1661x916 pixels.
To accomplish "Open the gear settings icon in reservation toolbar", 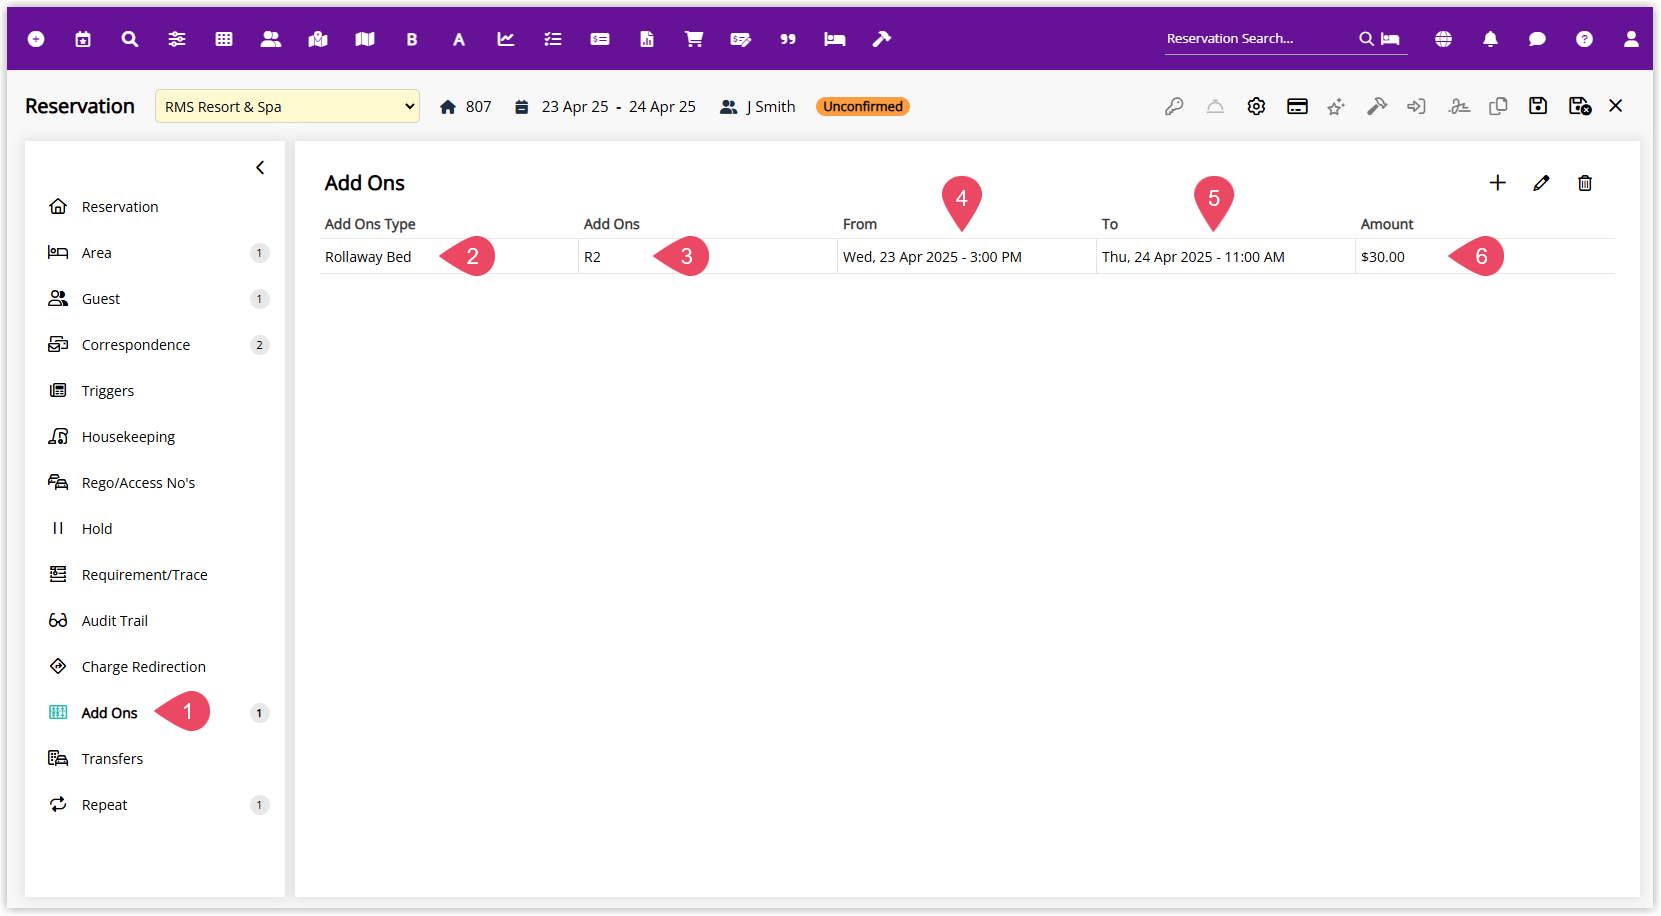I will pyautogui.click(x=1256, y=106).
